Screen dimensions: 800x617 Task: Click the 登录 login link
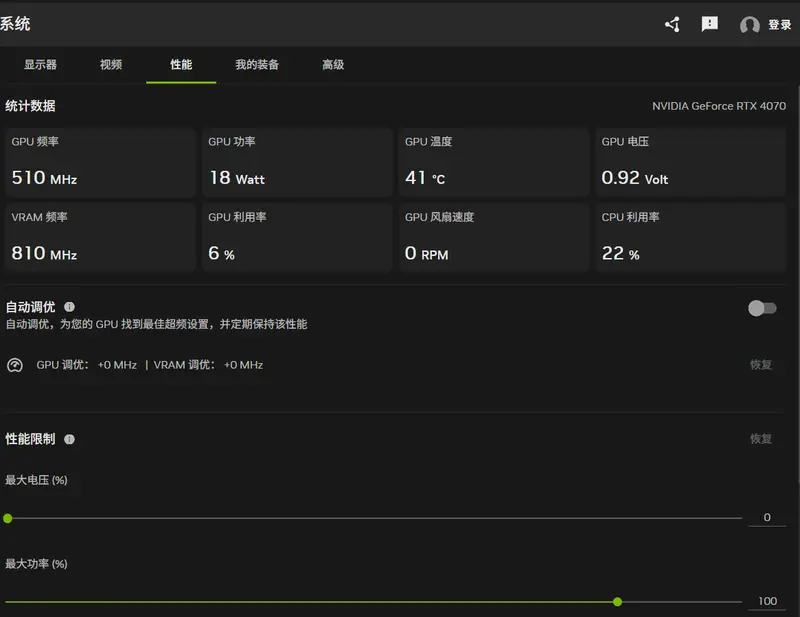780,24
